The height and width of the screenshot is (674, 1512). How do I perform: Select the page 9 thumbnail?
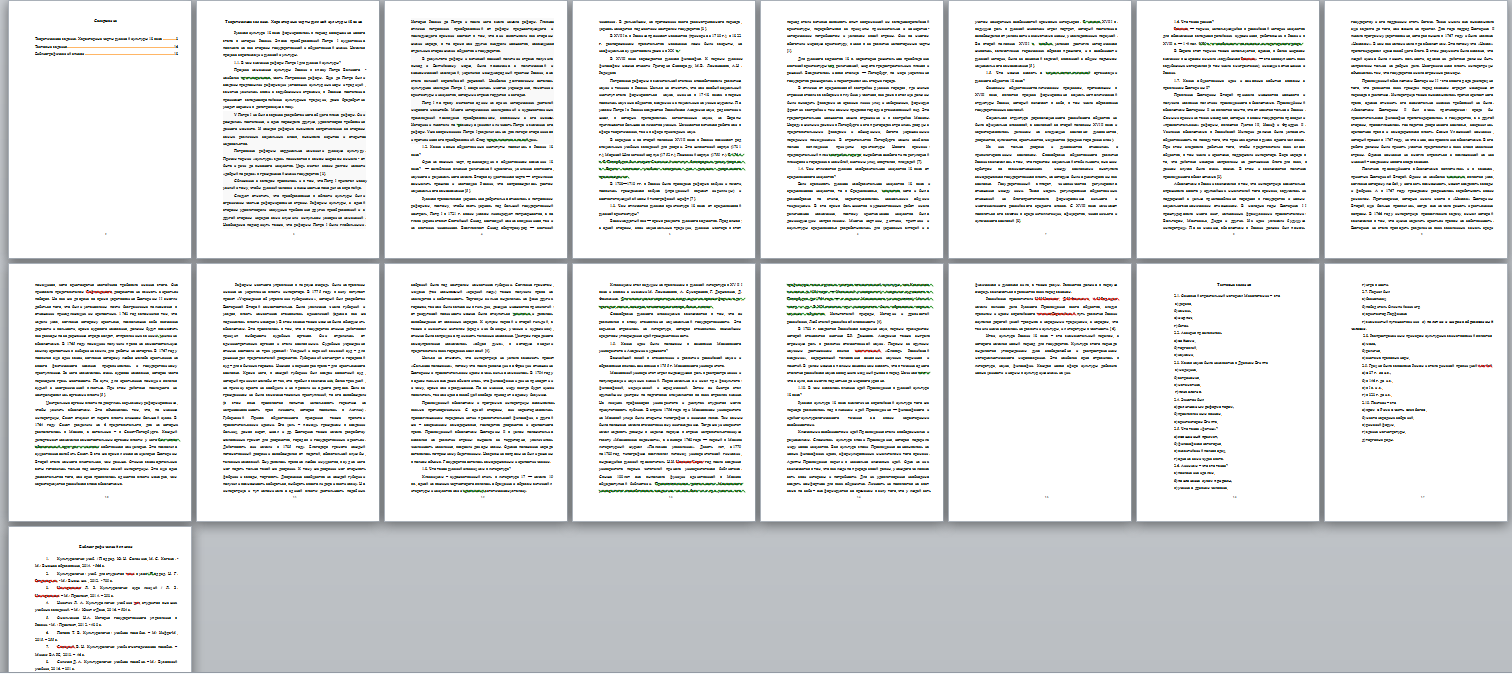pos(99,391)
